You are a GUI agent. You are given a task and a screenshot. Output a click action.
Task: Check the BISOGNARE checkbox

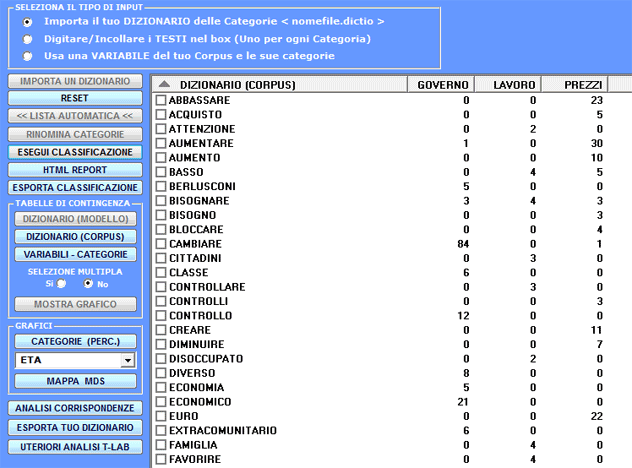[x=161, y=201]
